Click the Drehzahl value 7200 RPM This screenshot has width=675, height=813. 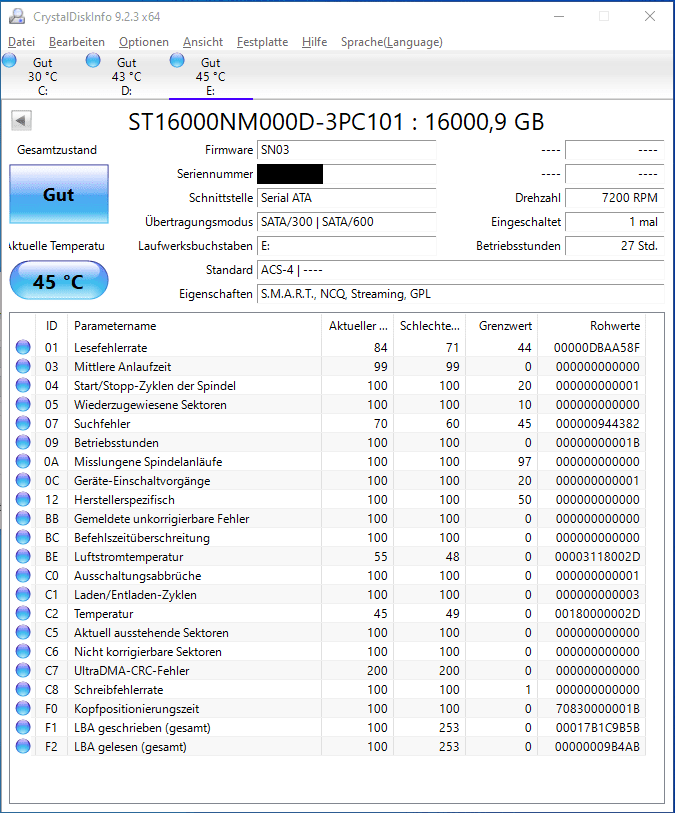[614, 198]
